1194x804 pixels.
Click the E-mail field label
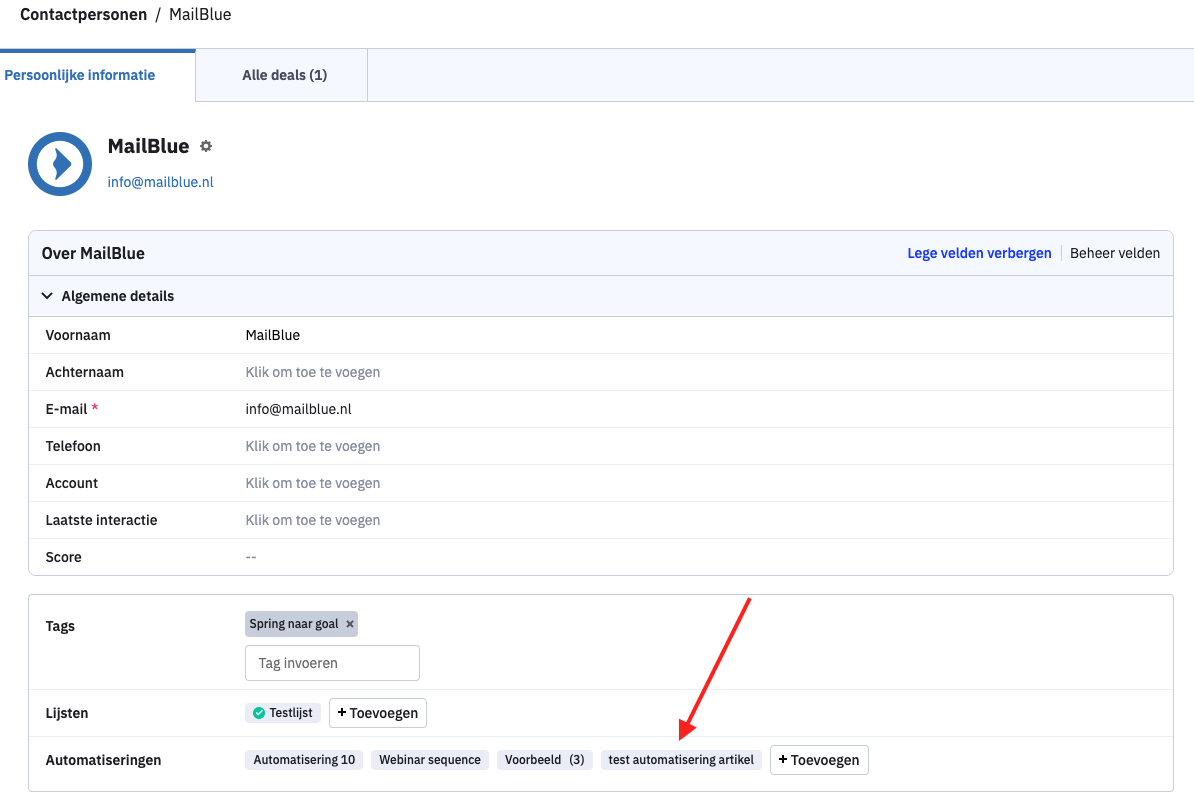(x=66, y=410)
